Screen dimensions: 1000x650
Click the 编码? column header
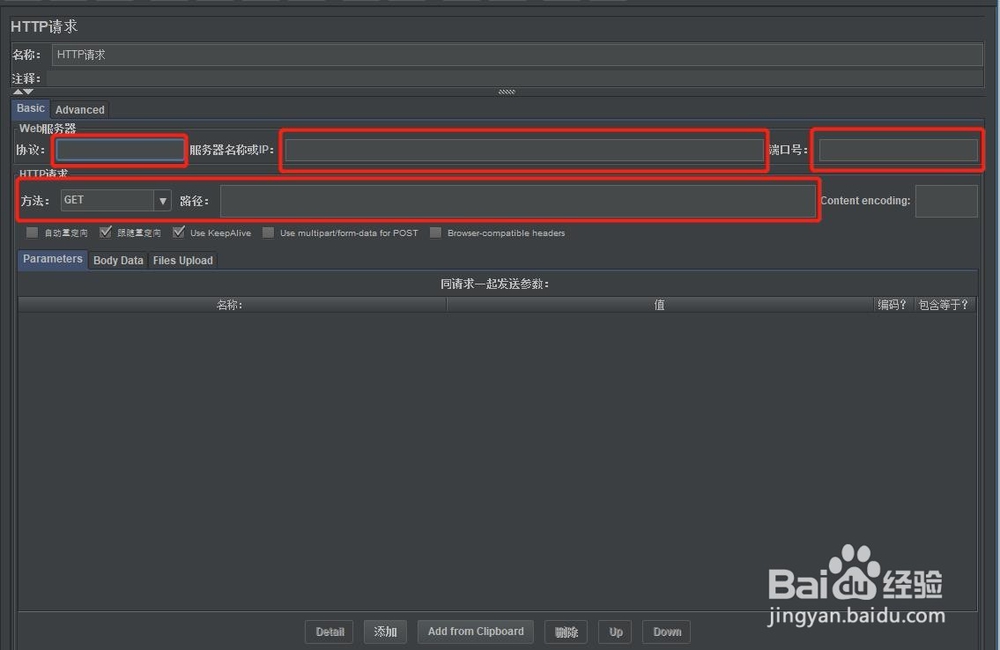pos(893,305)
